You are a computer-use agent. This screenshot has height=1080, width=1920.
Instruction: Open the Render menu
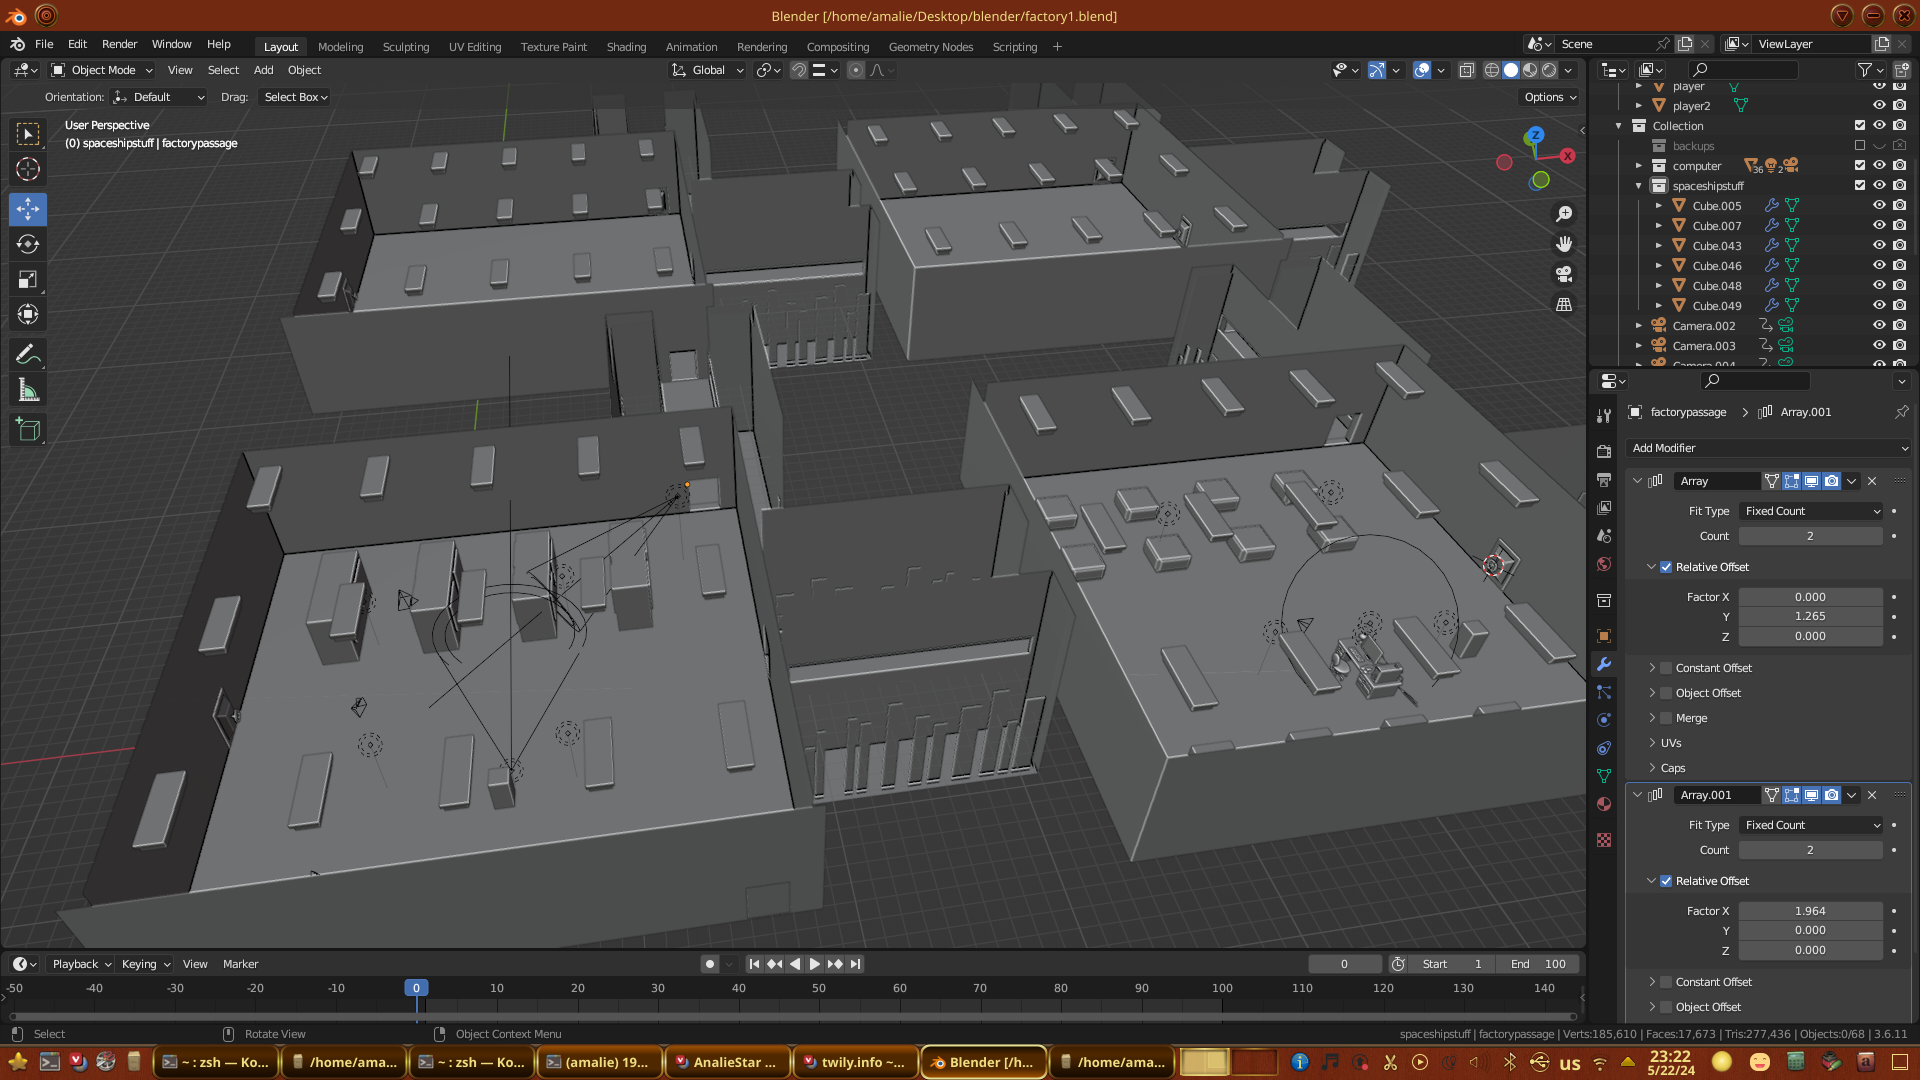pos(119,44)
